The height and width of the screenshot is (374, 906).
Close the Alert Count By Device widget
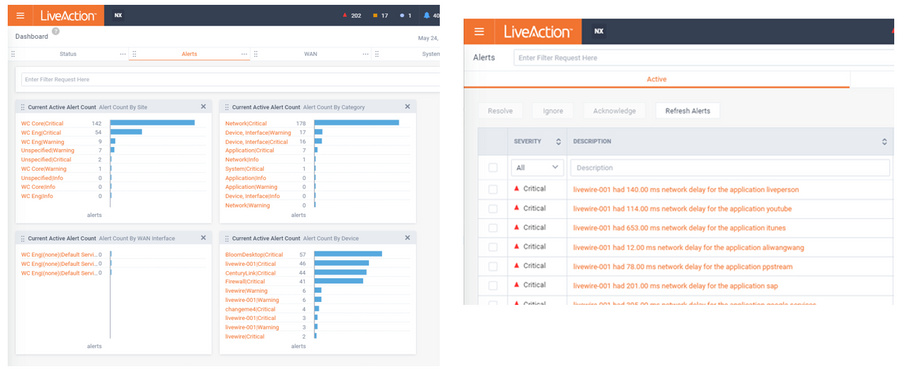407,238
